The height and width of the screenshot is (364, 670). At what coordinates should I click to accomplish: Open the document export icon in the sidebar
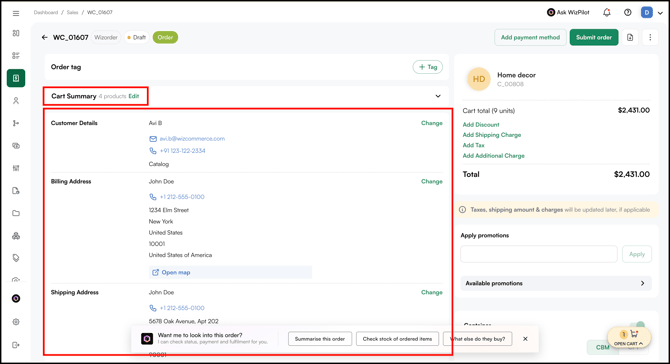coord(16,191)
